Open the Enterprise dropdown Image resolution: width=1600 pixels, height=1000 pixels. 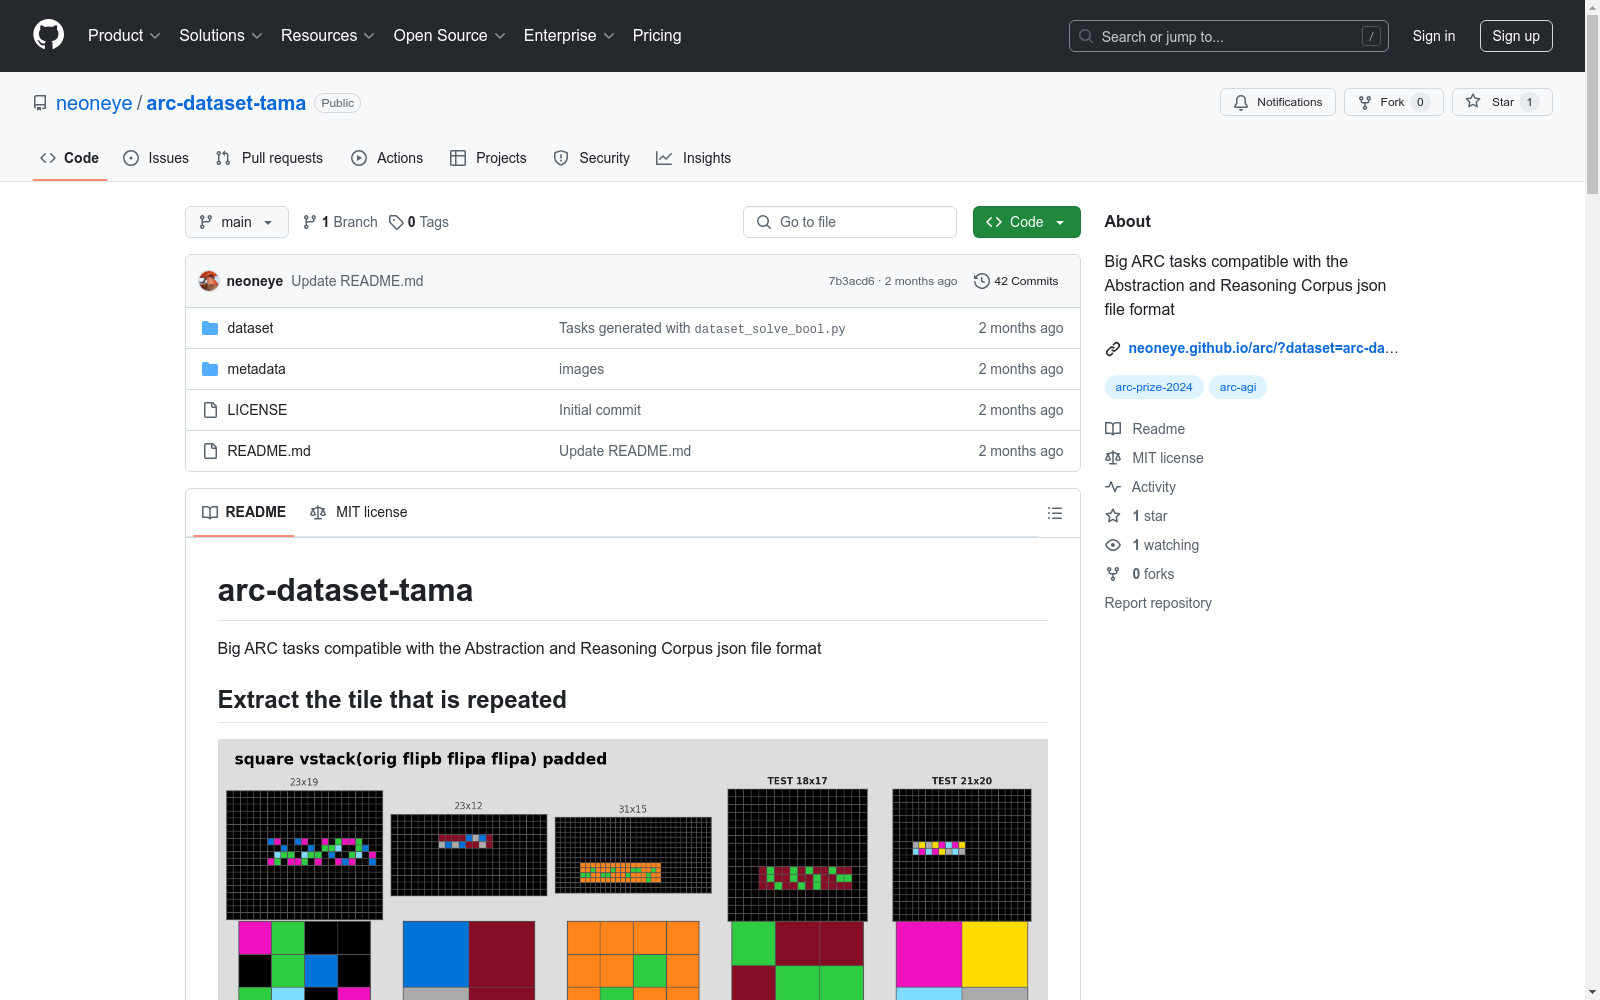click(569, 36)
